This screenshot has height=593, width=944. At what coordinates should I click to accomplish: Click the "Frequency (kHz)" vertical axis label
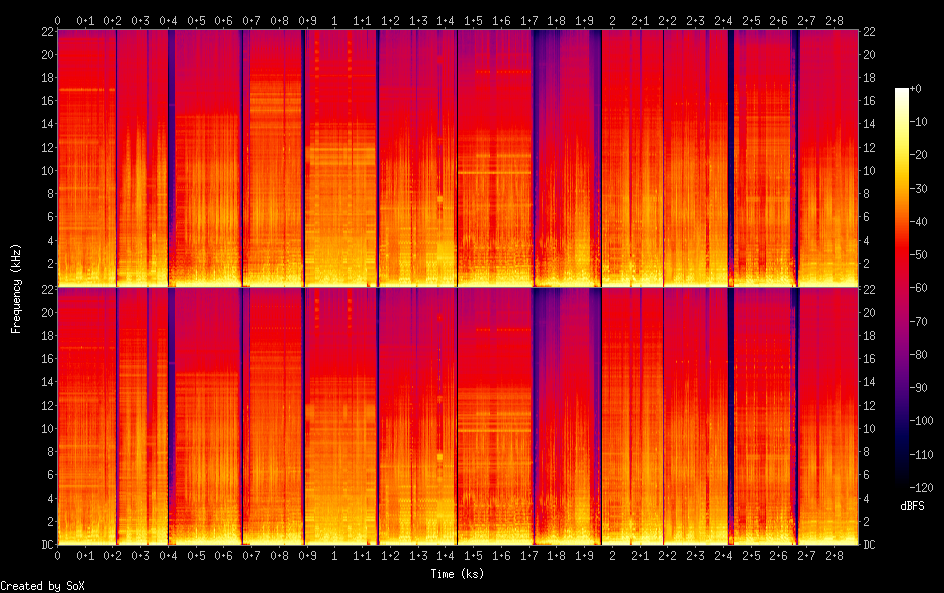[x=16, y=288]
